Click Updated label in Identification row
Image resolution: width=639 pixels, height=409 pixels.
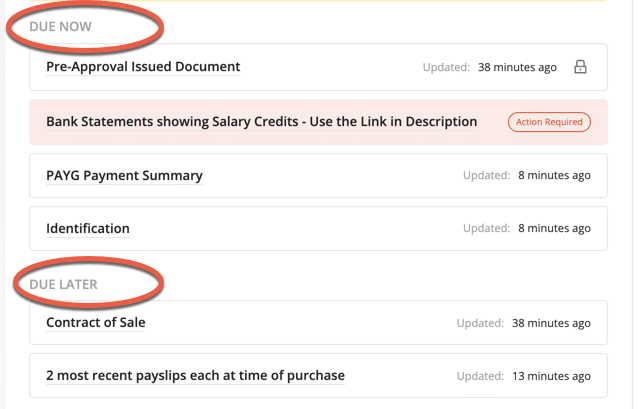click(x=487, y=228)
